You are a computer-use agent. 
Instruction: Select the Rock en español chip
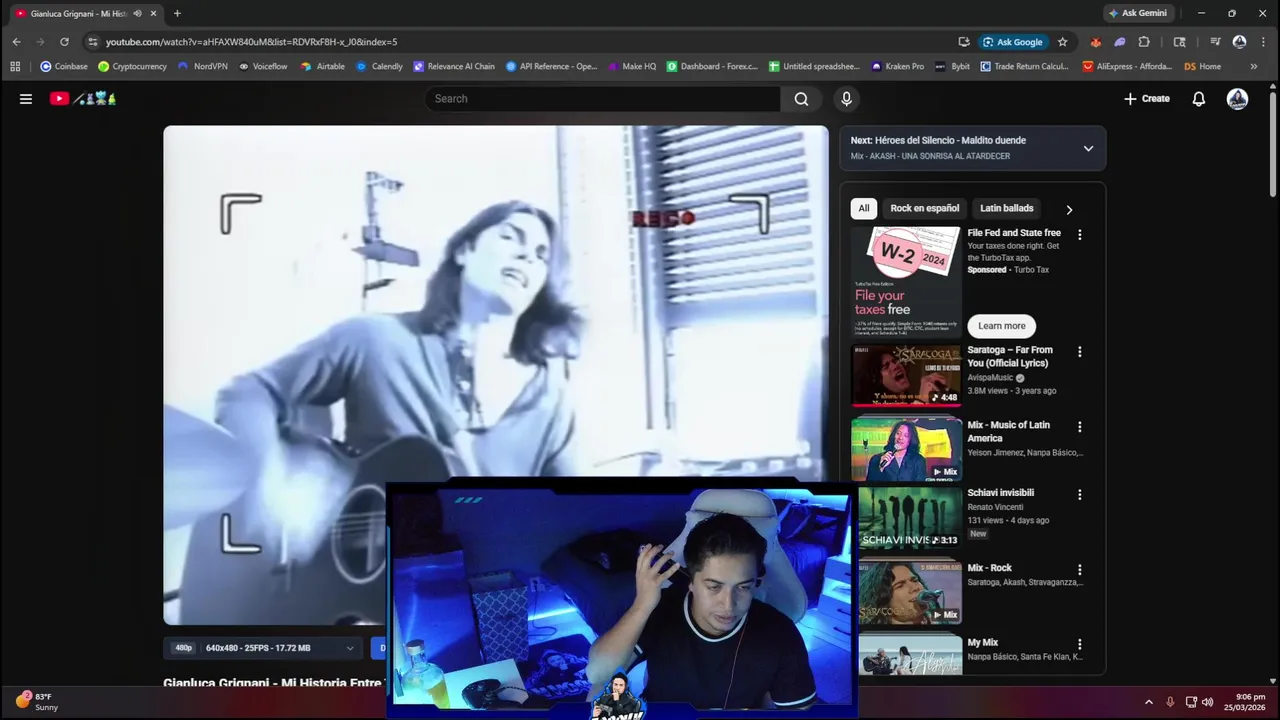coord(924,208)
